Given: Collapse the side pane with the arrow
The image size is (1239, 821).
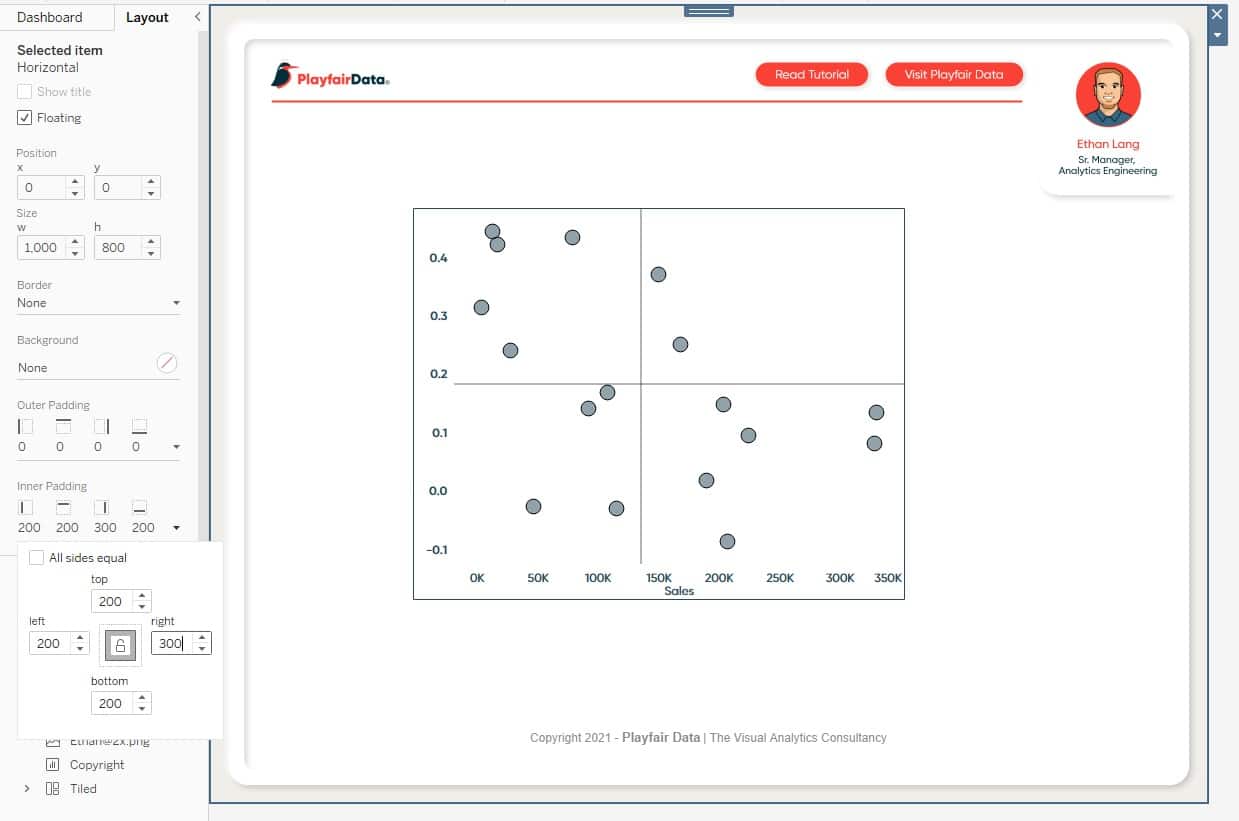Looking at the screenshot, I should 197,17.
